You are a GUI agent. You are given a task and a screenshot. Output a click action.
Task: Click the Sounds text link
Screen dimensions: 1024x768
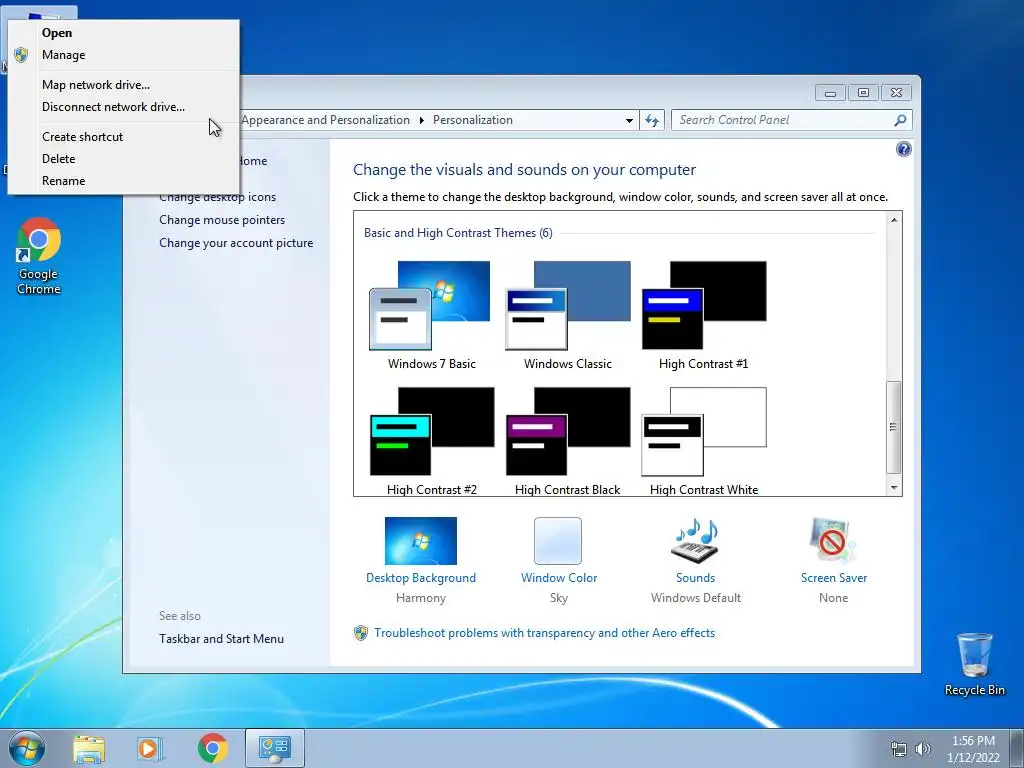coord(695,578)
